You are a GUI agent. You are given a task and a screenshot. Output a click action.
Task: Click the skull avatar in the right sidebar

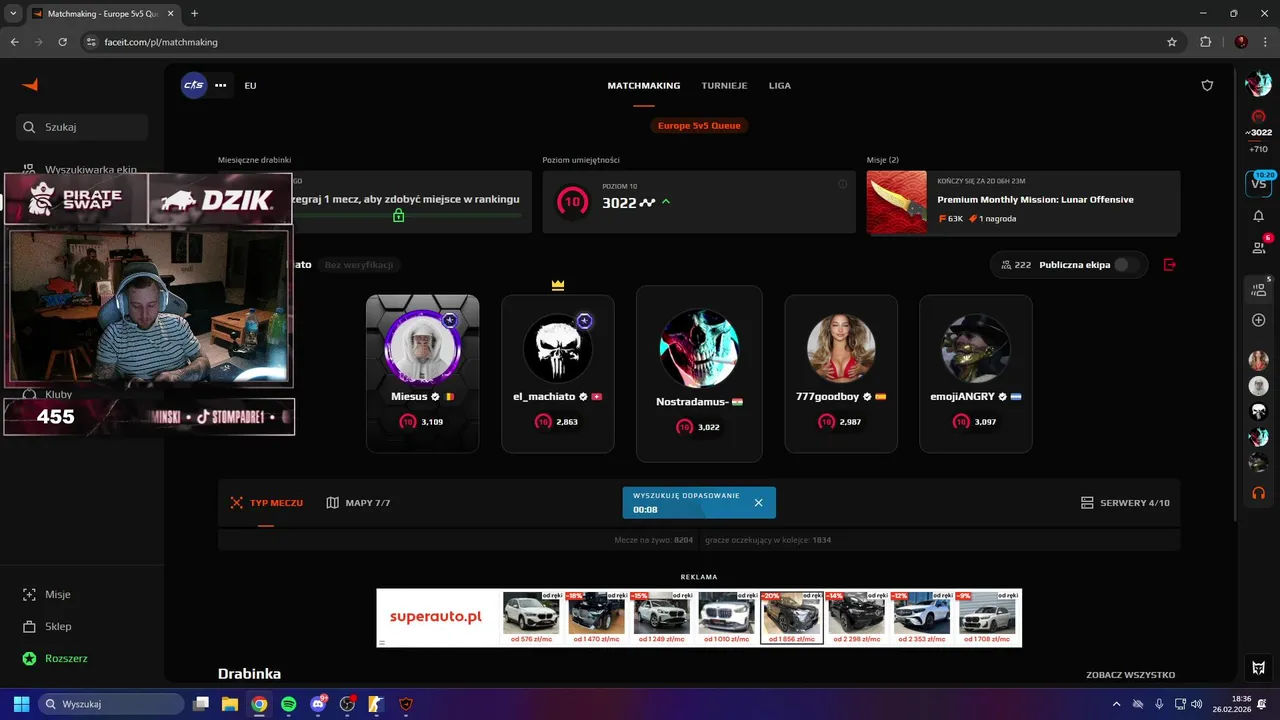point(1258,411)
